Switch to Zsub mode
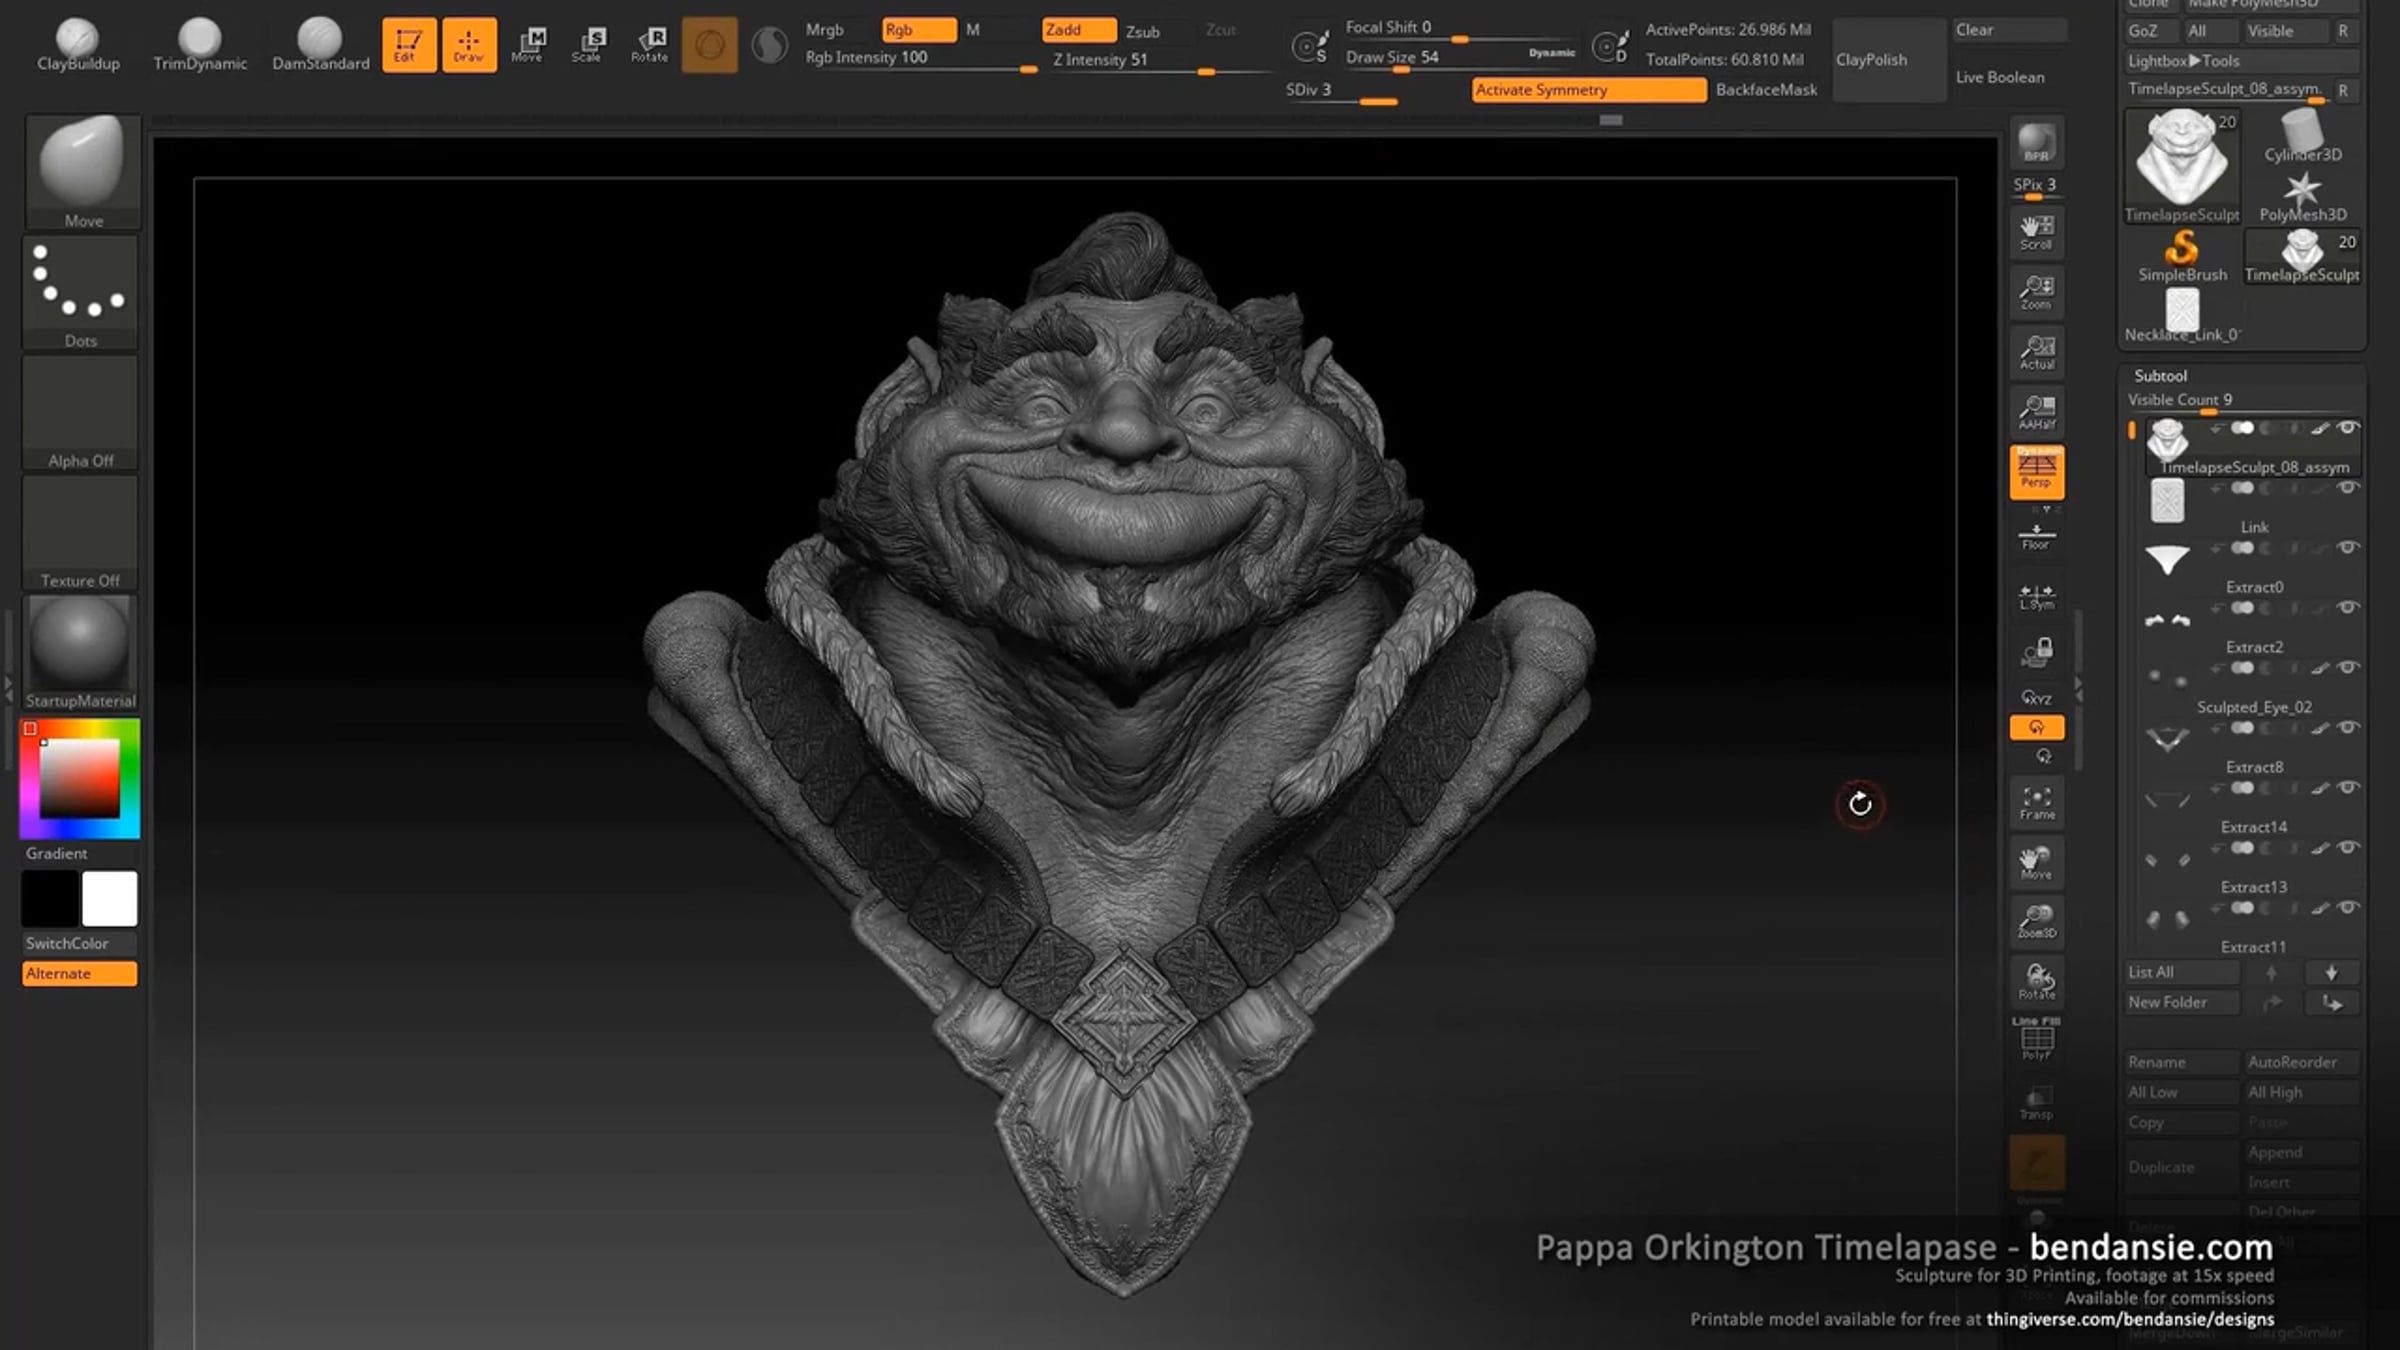This screenshot has height=1350, width=2400. click(x=1143, y=31)
